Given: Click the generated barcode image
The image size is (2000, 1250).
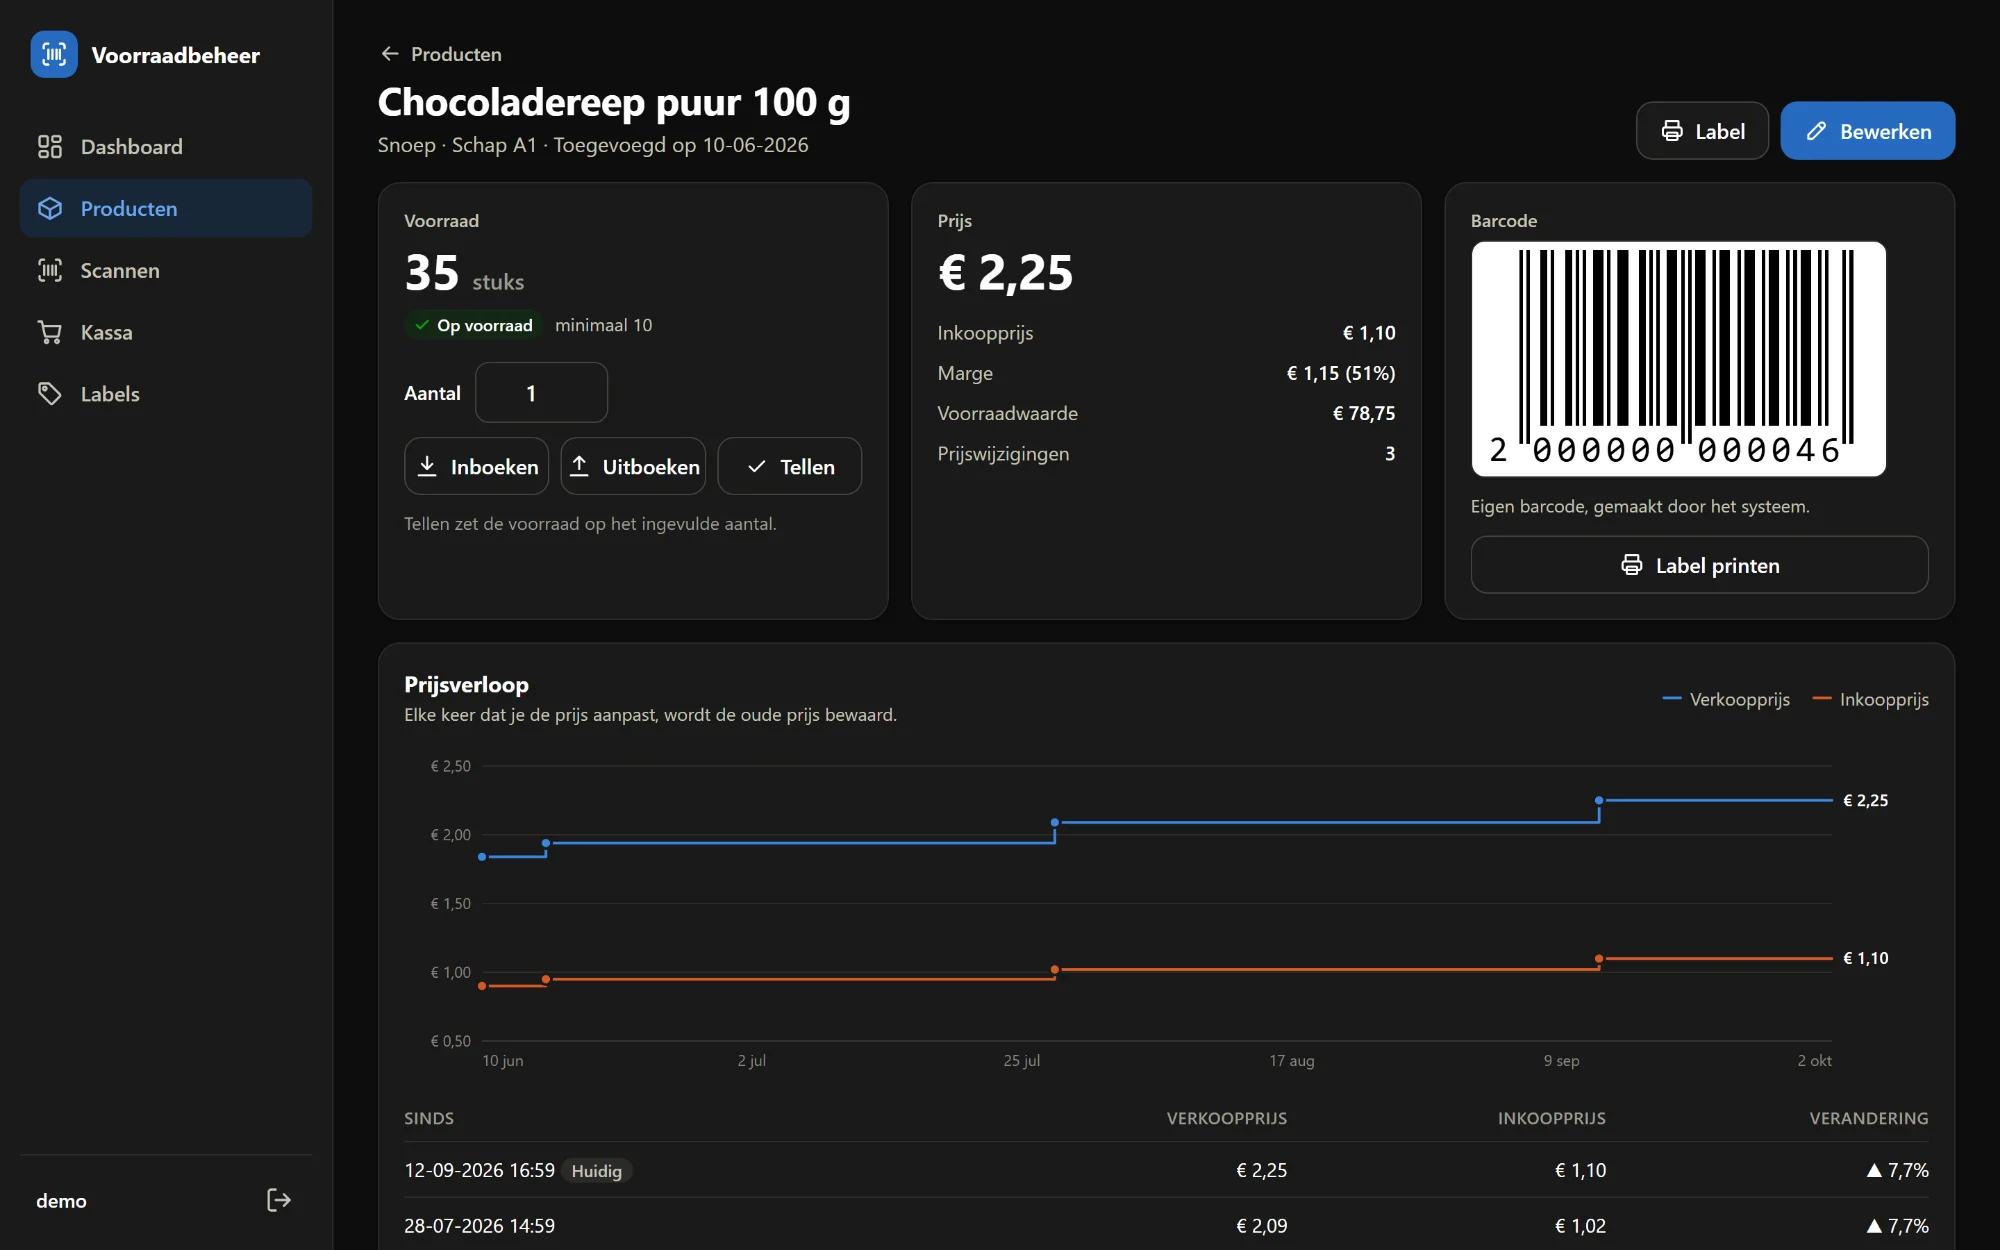Looking at the screenshot, I should [1678, 358].
